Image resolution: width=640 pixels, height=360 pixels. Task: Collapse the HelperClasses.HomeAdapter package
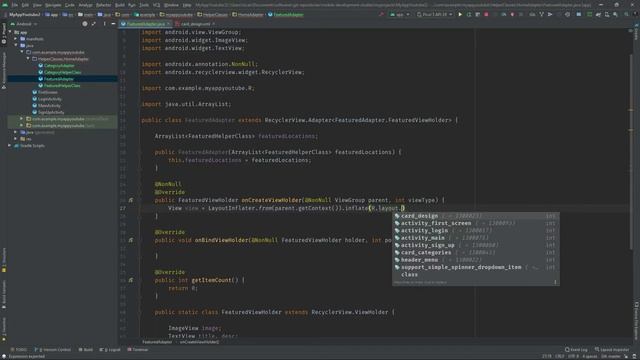click(28, 59)
